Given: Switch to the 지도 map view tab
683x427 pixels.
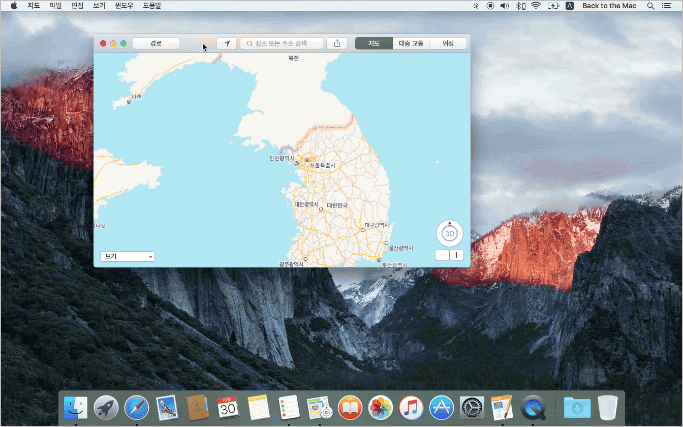Looking at the screenshot, I should click(374, 43).
